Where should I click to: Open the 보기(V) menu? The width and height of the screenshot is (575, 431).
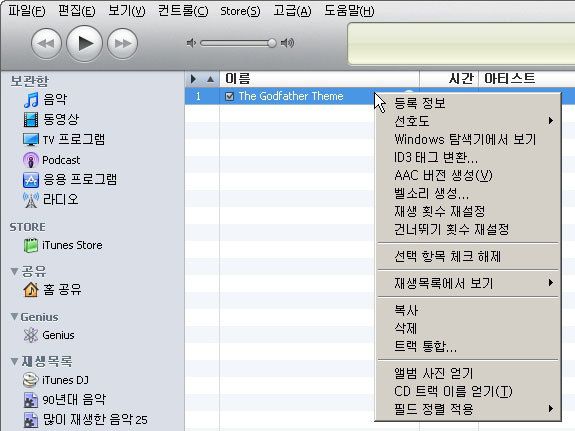[x=127, y=11]
